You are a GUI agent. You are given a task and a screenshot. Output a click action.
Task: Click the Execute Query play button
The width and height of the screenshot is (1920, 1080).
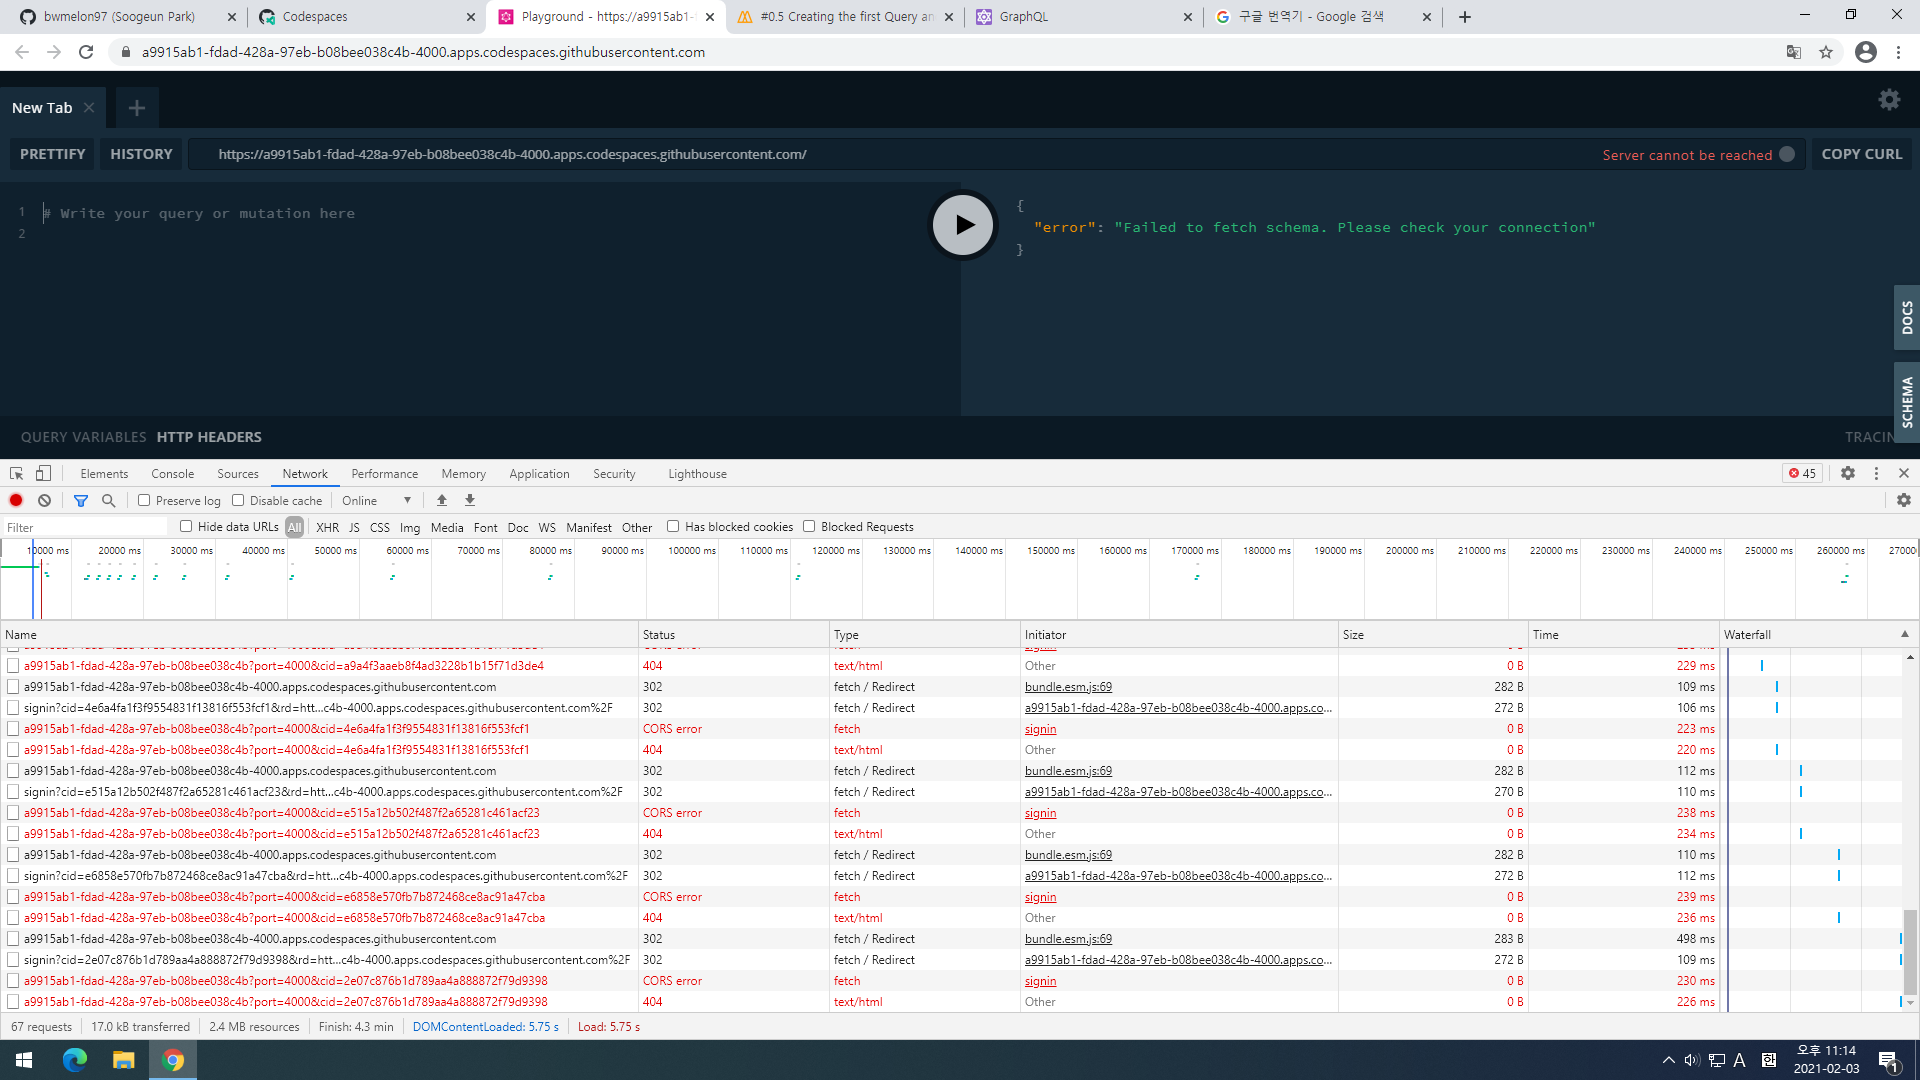(963, 225)
